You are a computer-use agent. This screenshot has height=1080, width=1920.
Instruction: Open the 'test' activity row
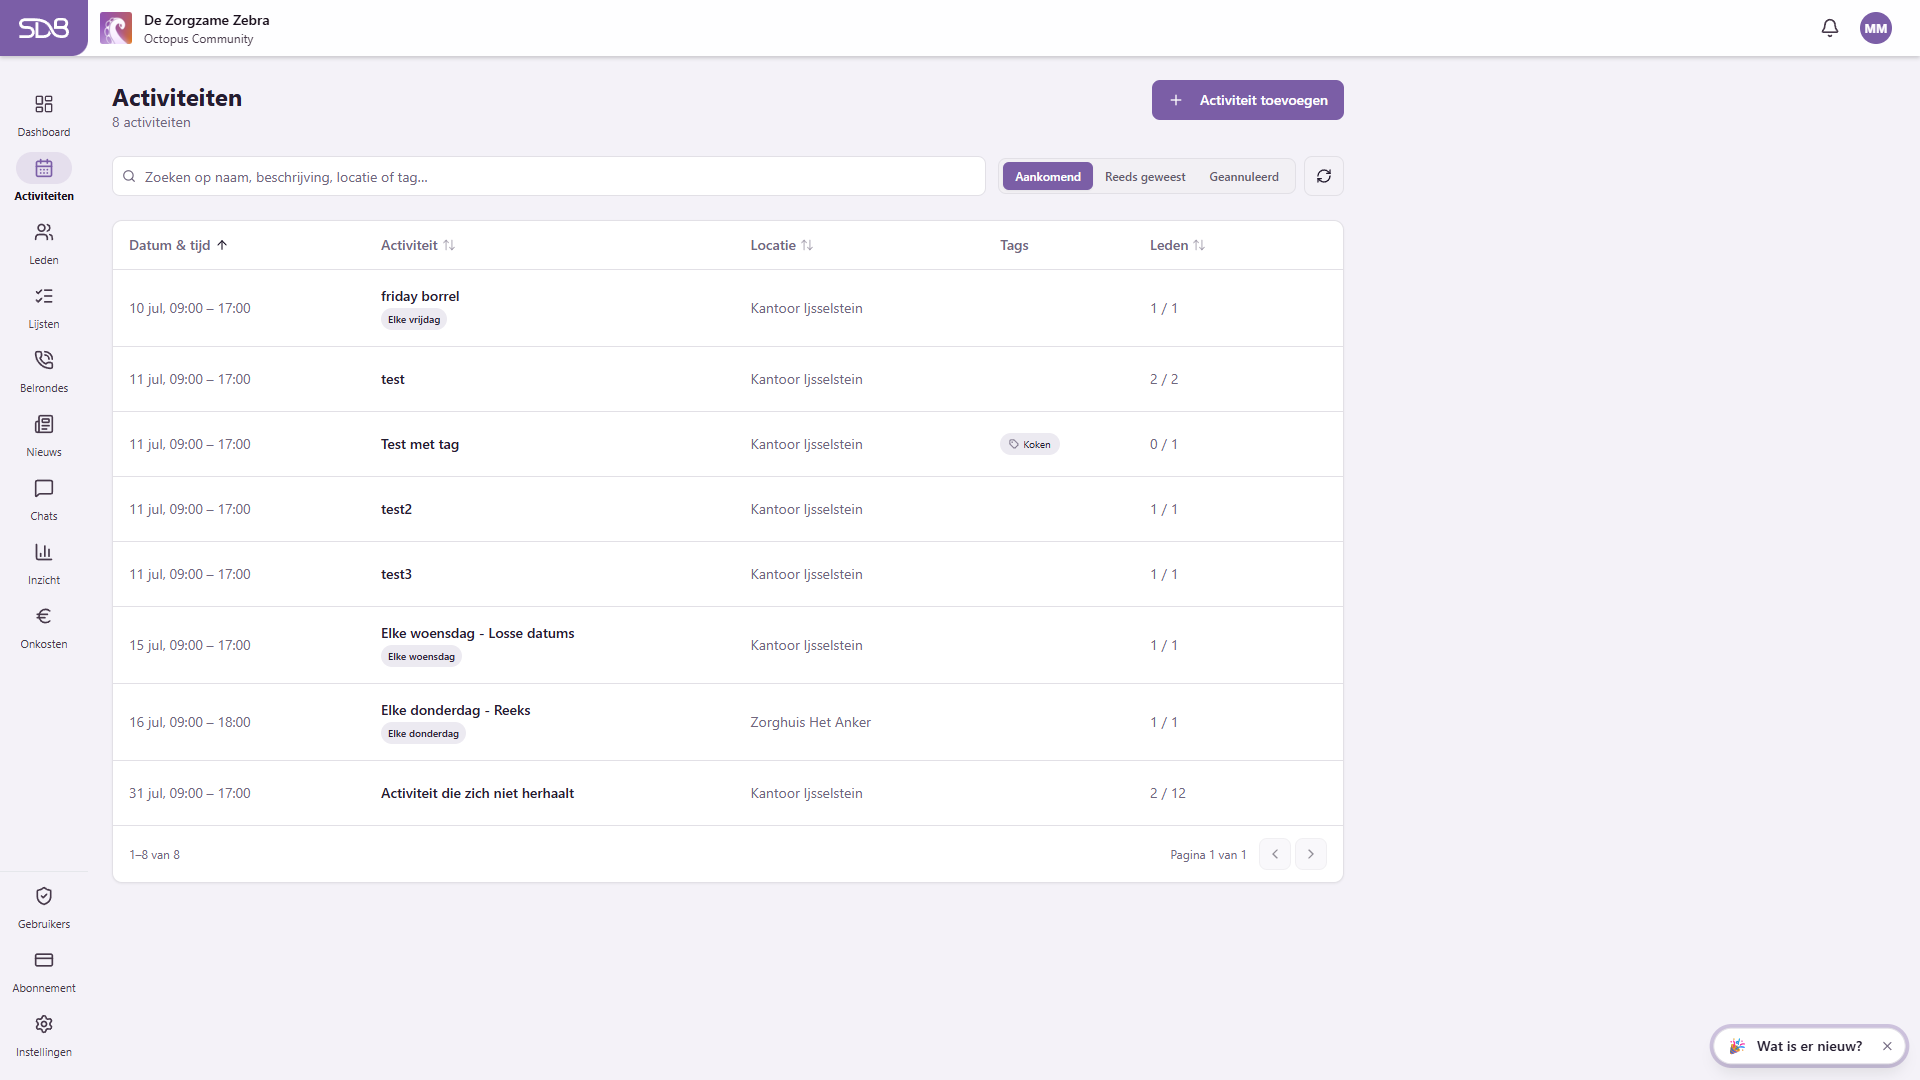[x=728, y=379]
